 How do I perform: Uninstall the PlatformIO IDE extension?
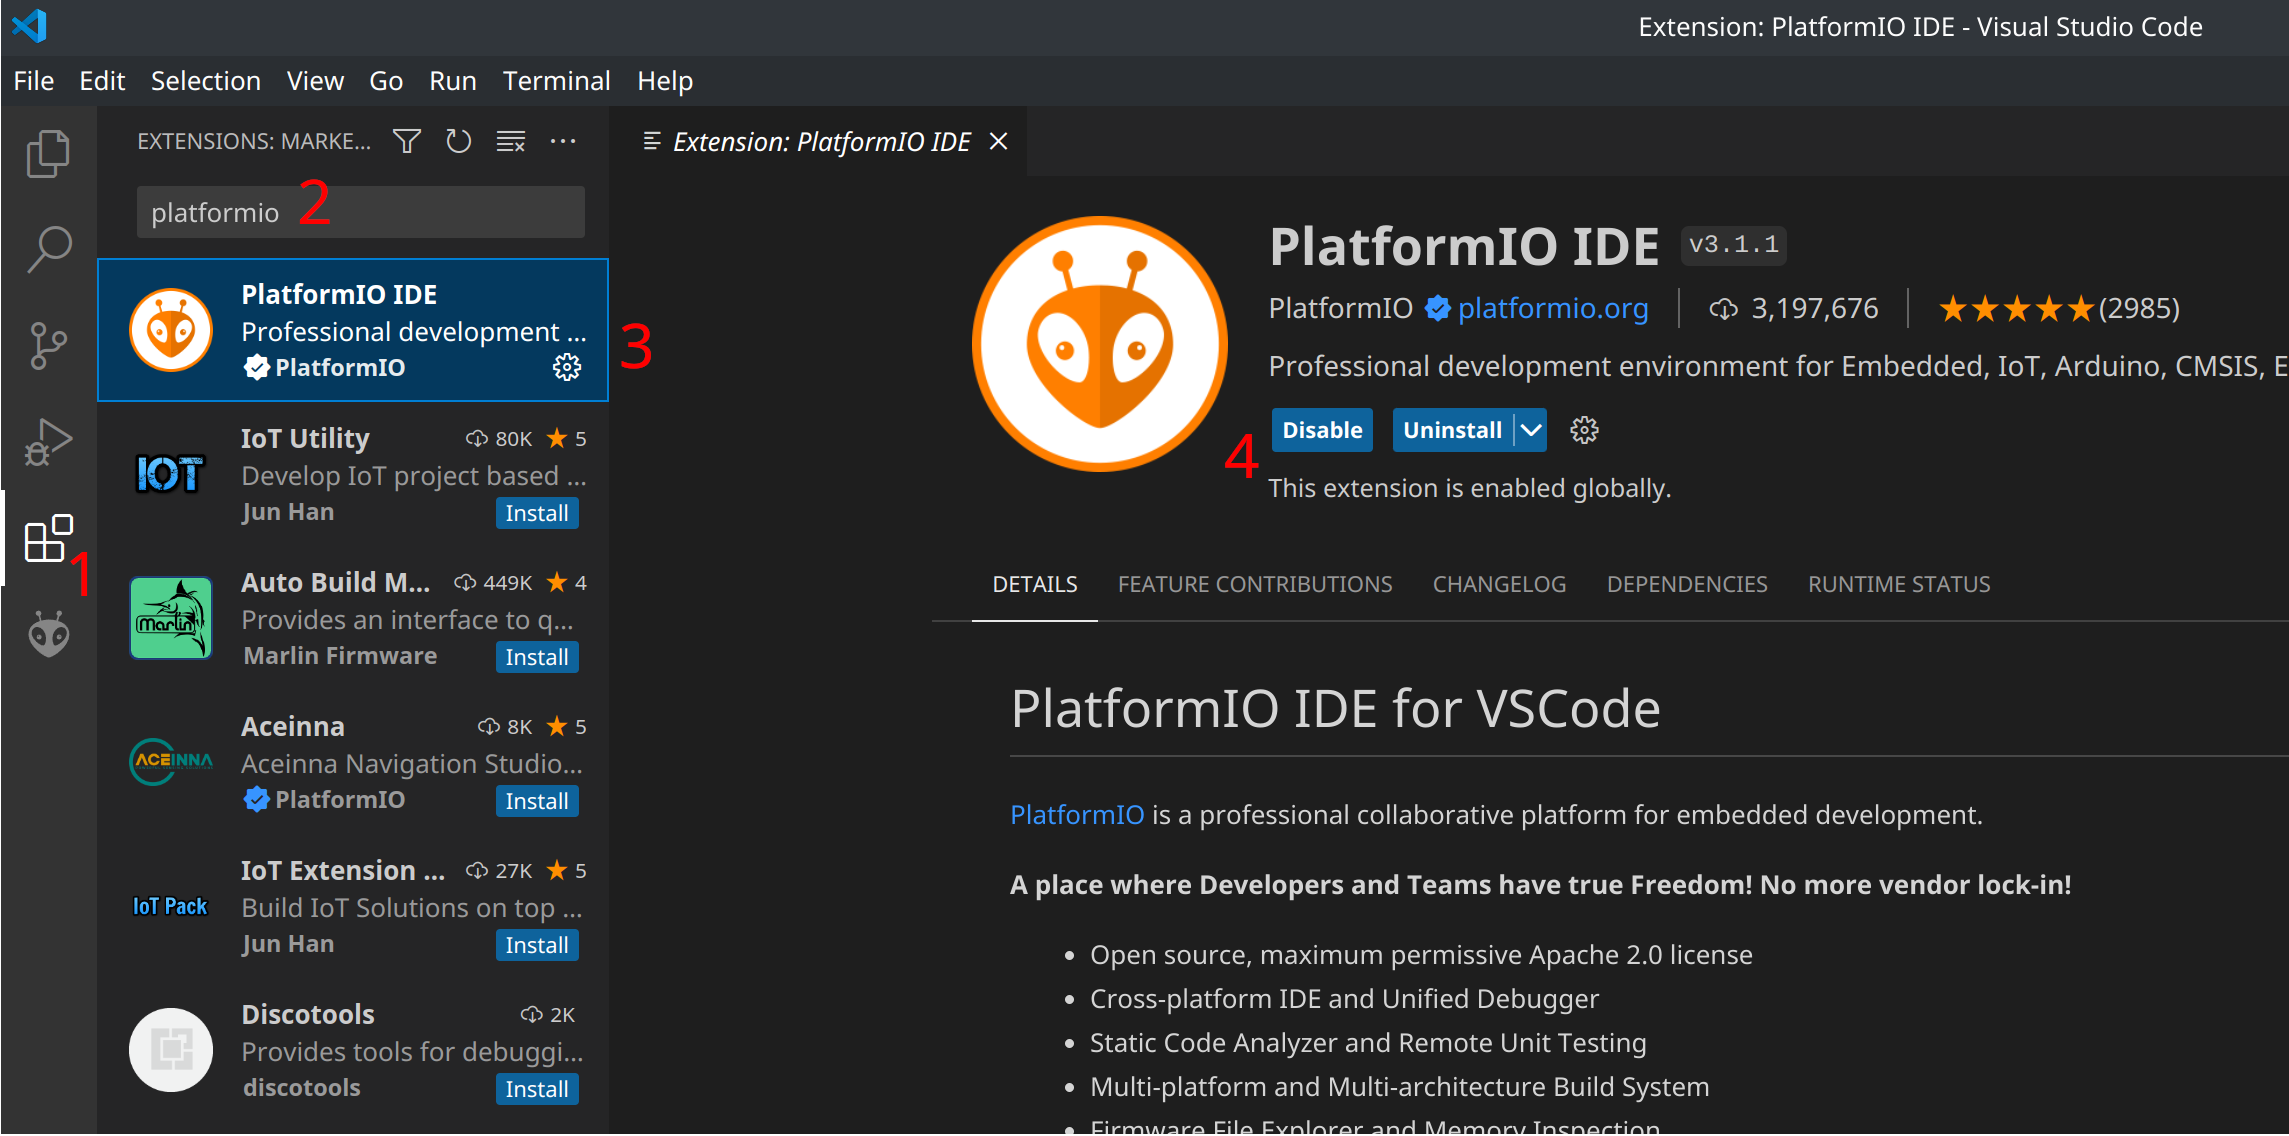click(x=1452, y=430)
